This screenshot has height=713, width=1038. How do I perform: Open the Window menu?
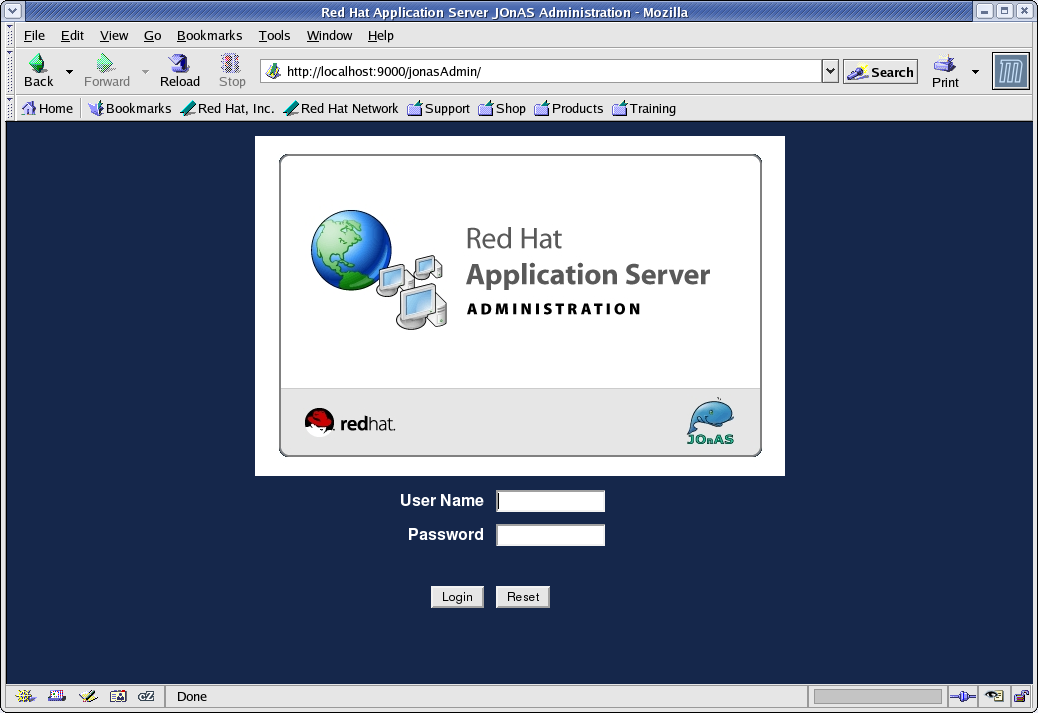(329, 36)
